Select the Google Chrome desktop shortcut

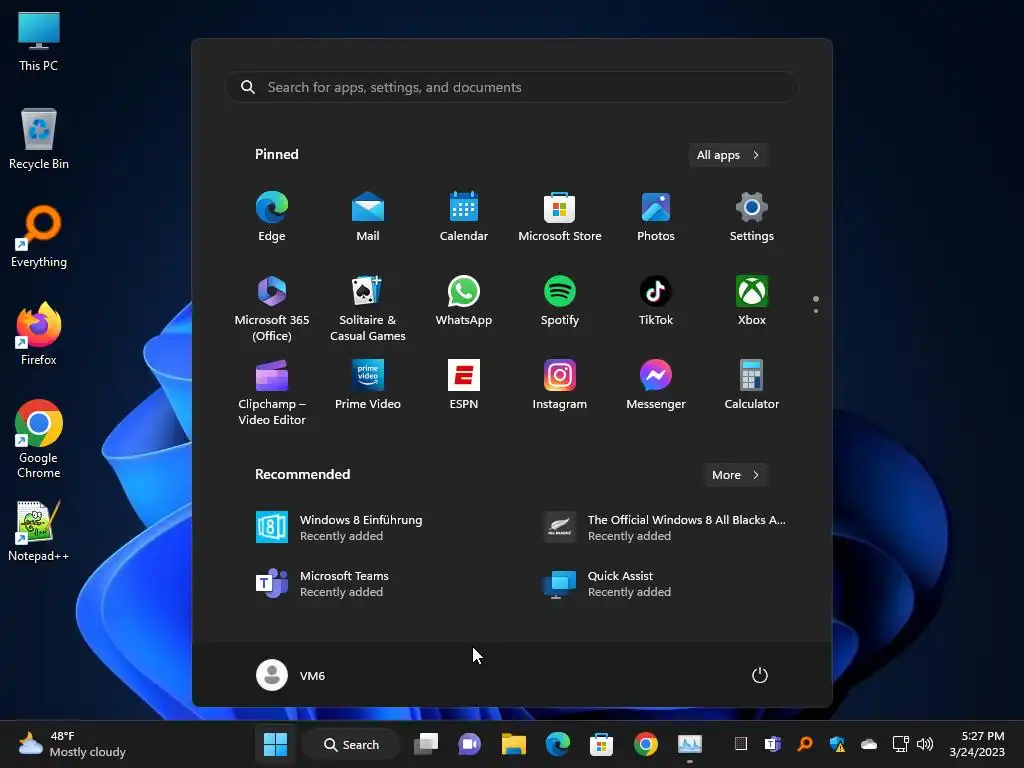[39, 439]
